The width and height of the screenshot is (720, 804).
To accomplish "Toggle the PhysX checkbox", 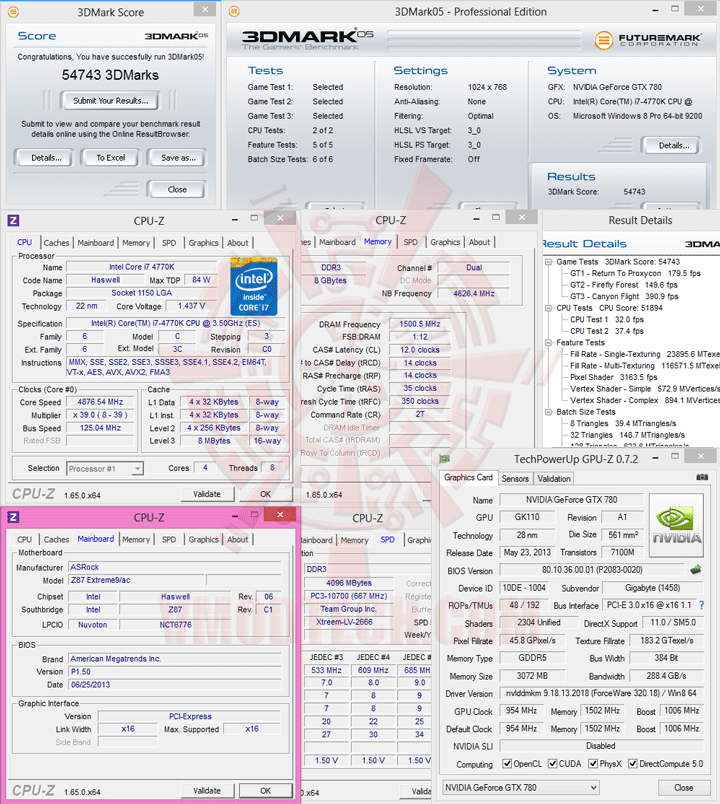I will [x=593, y=763].
